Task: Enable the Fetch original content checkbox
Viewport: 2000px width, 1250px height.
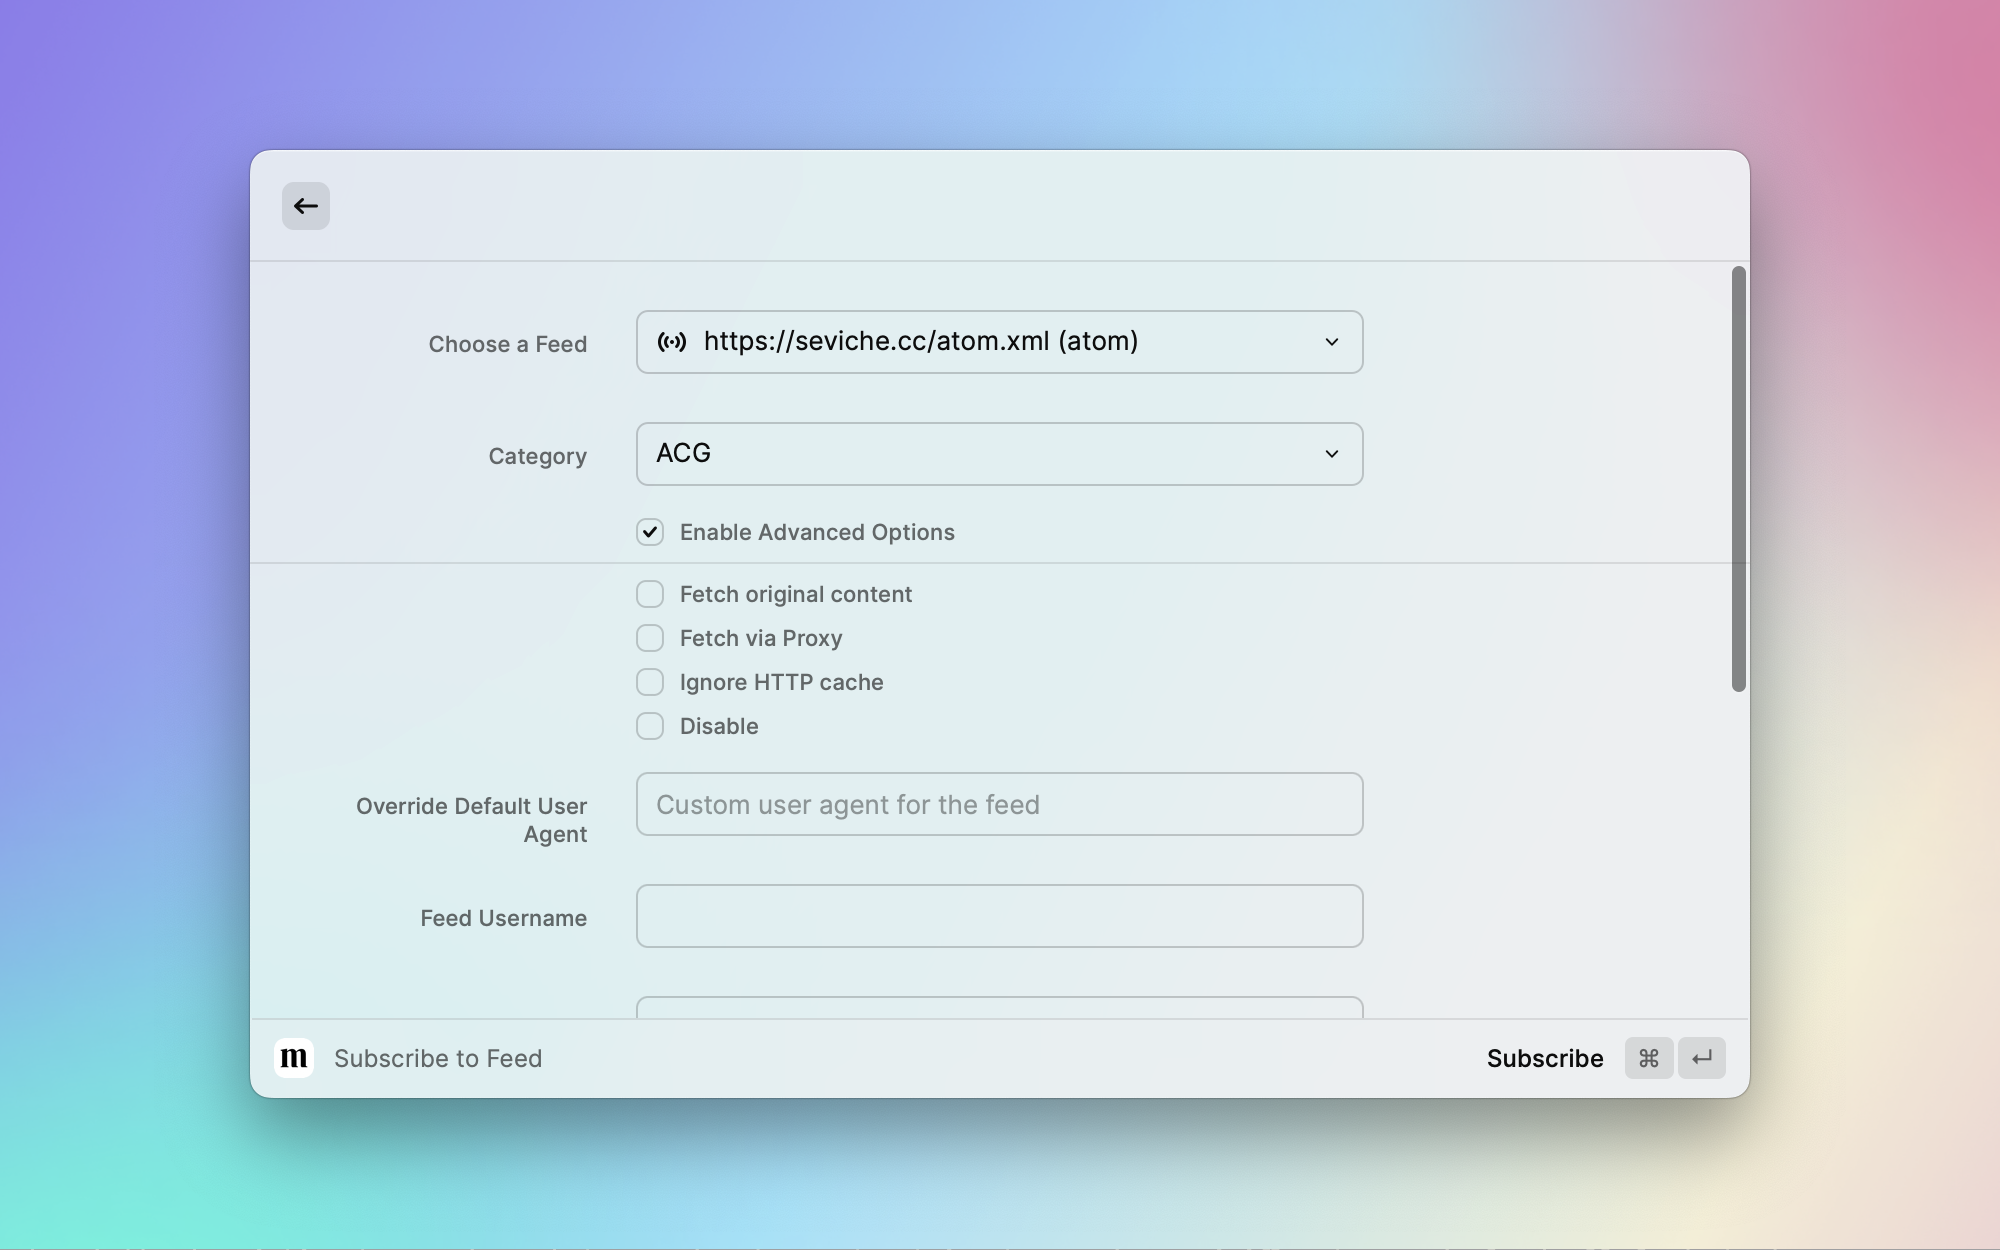Action: pyautogui.click(x=649, y=593)
